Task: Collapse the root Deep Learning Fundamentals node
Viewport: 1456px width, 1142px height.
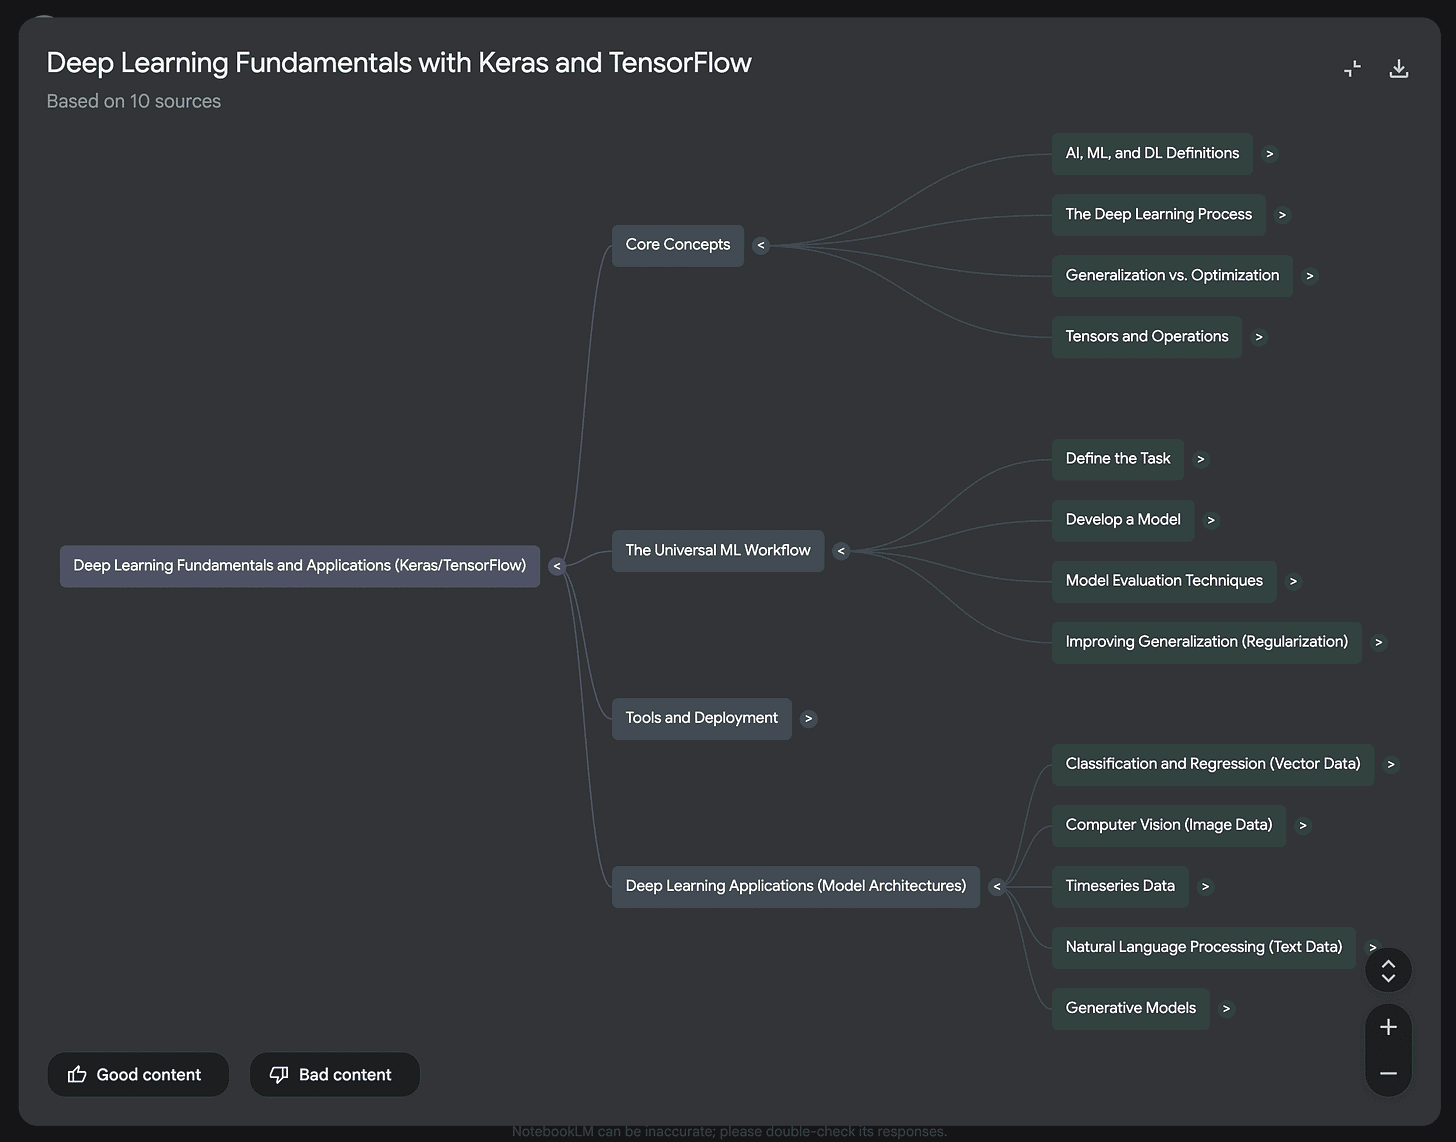Action: (x=557, y=567)
